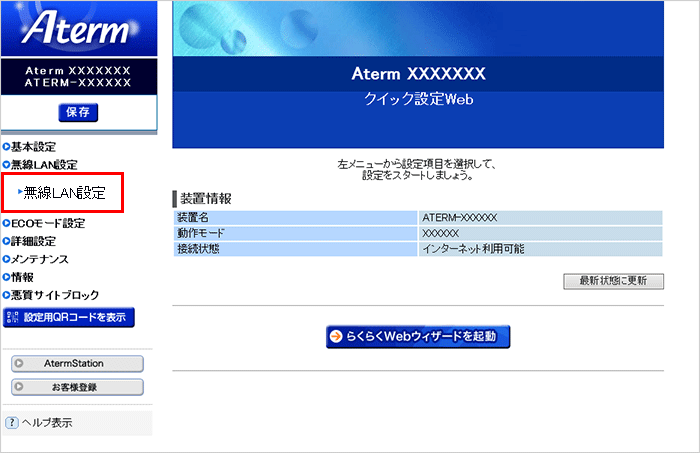Click the Aterm logo

point(78,29)
